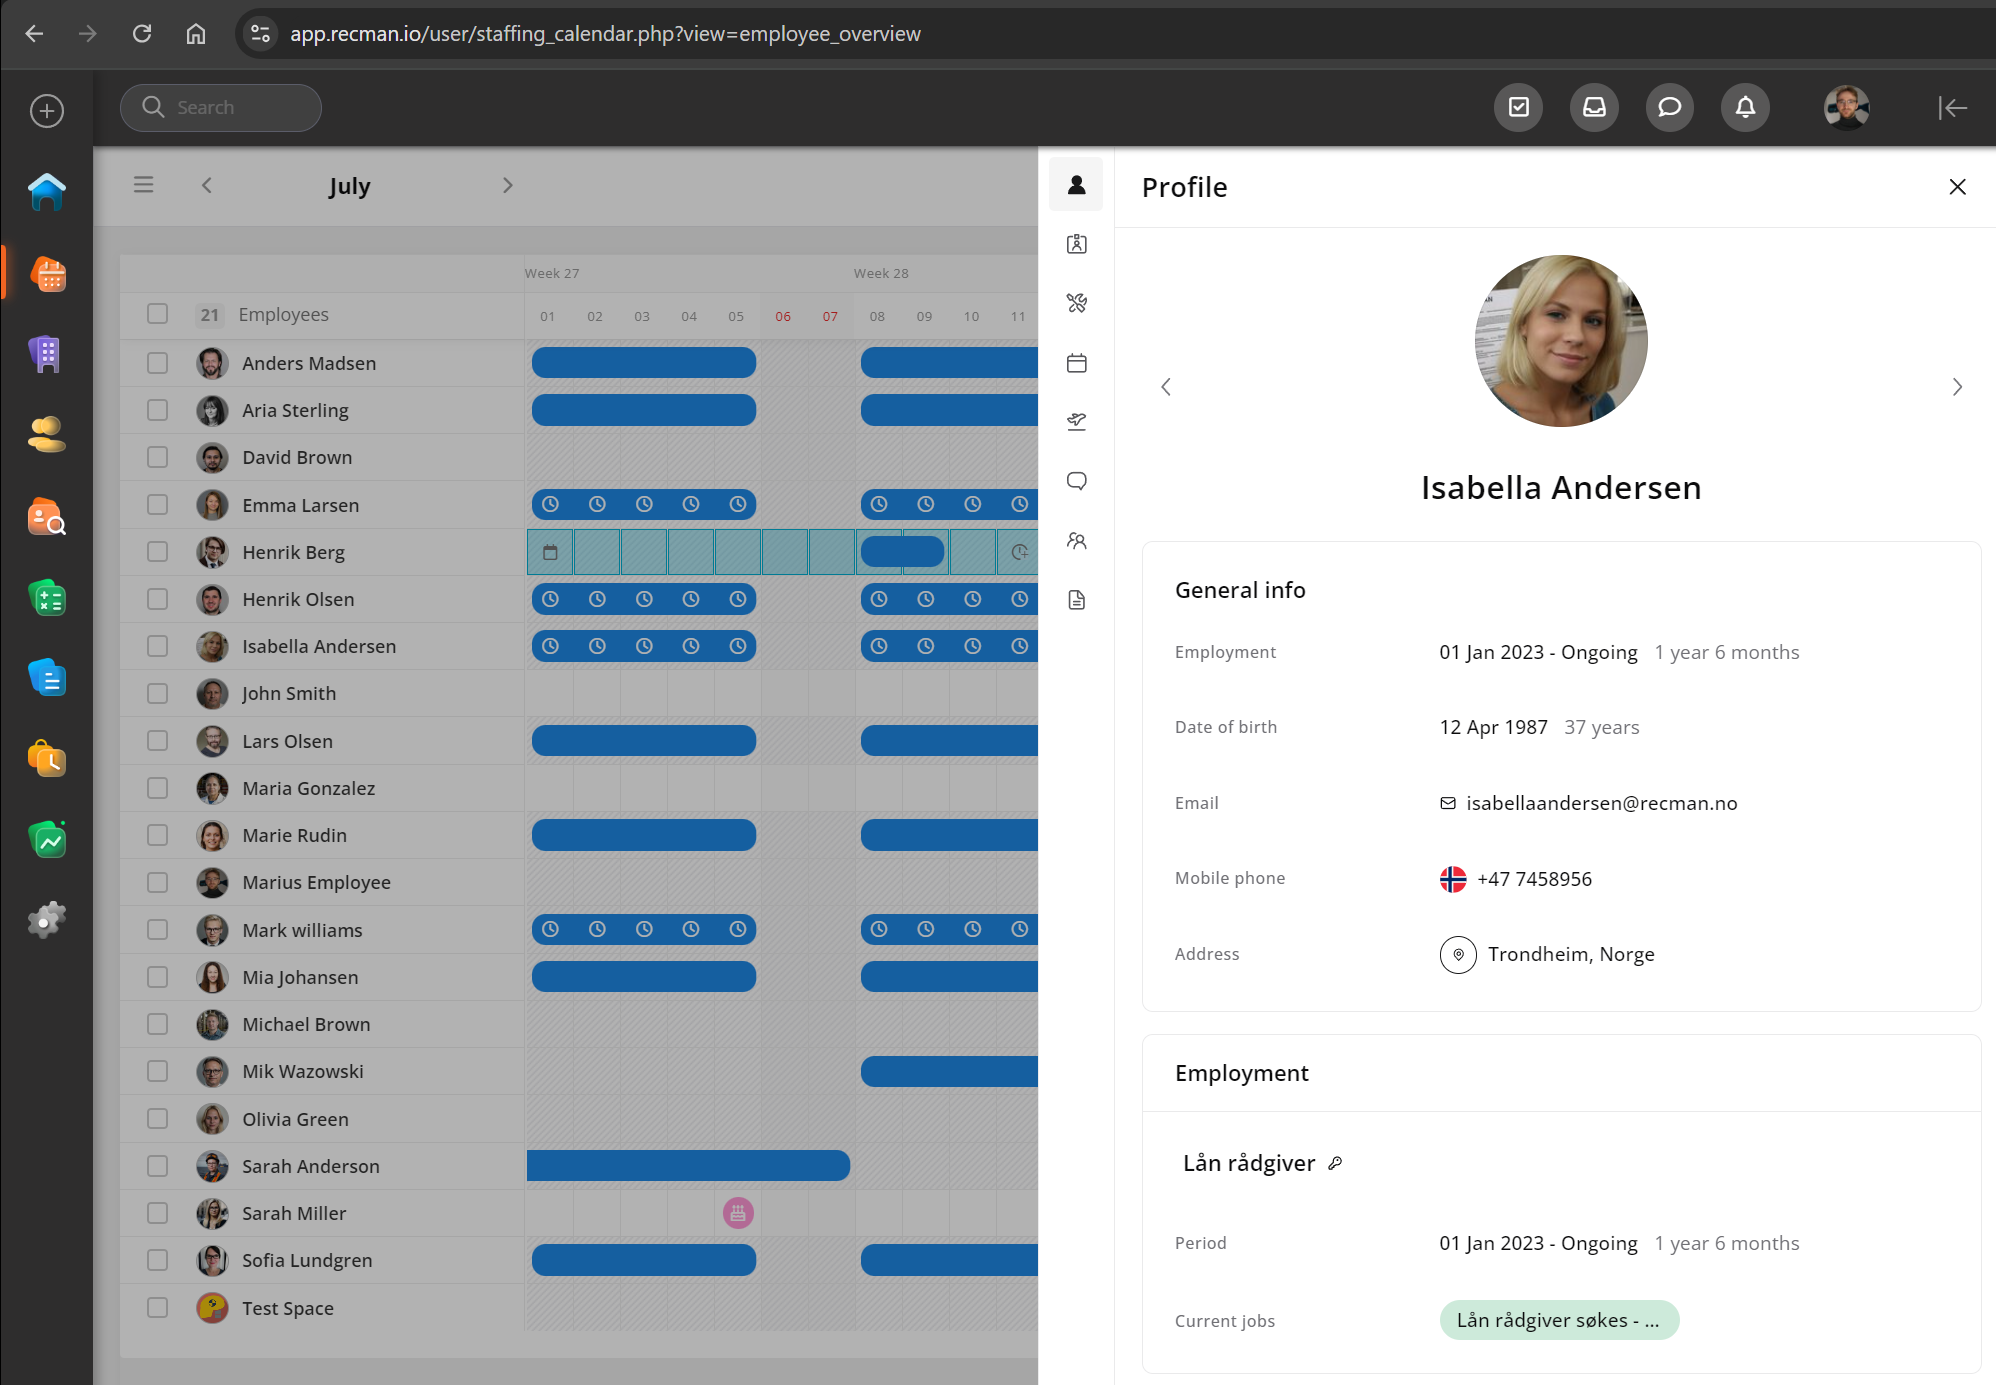This screenshot has height=1385, width=1996.
Task: Click the settings gears sidebar icon
Action: pyautogui.click(x=48, y=919)
